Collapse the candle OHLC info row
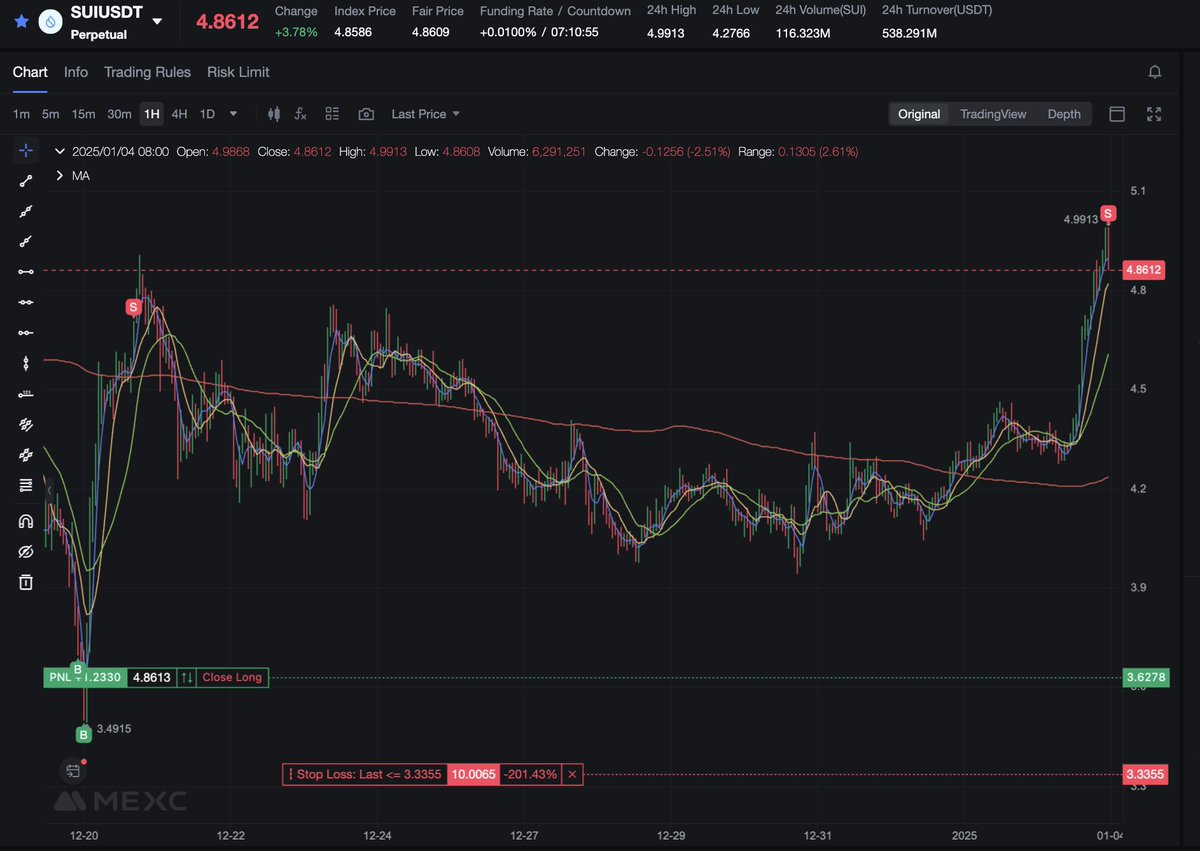This screenshot has height=851, width=1200. point(59,152)
